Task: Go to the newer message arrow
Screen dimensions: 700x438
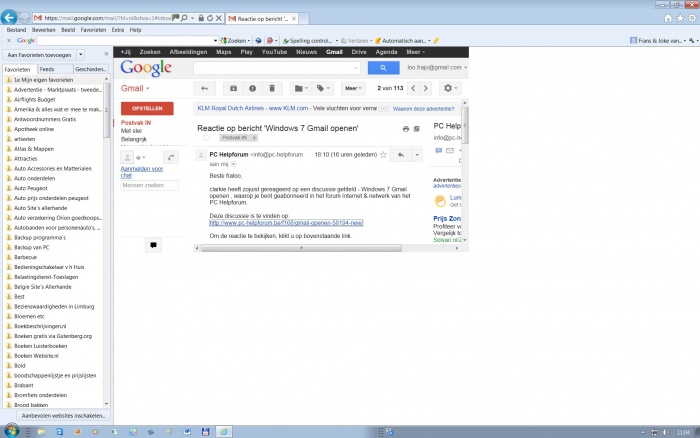Action: click(x=413, y=88)
